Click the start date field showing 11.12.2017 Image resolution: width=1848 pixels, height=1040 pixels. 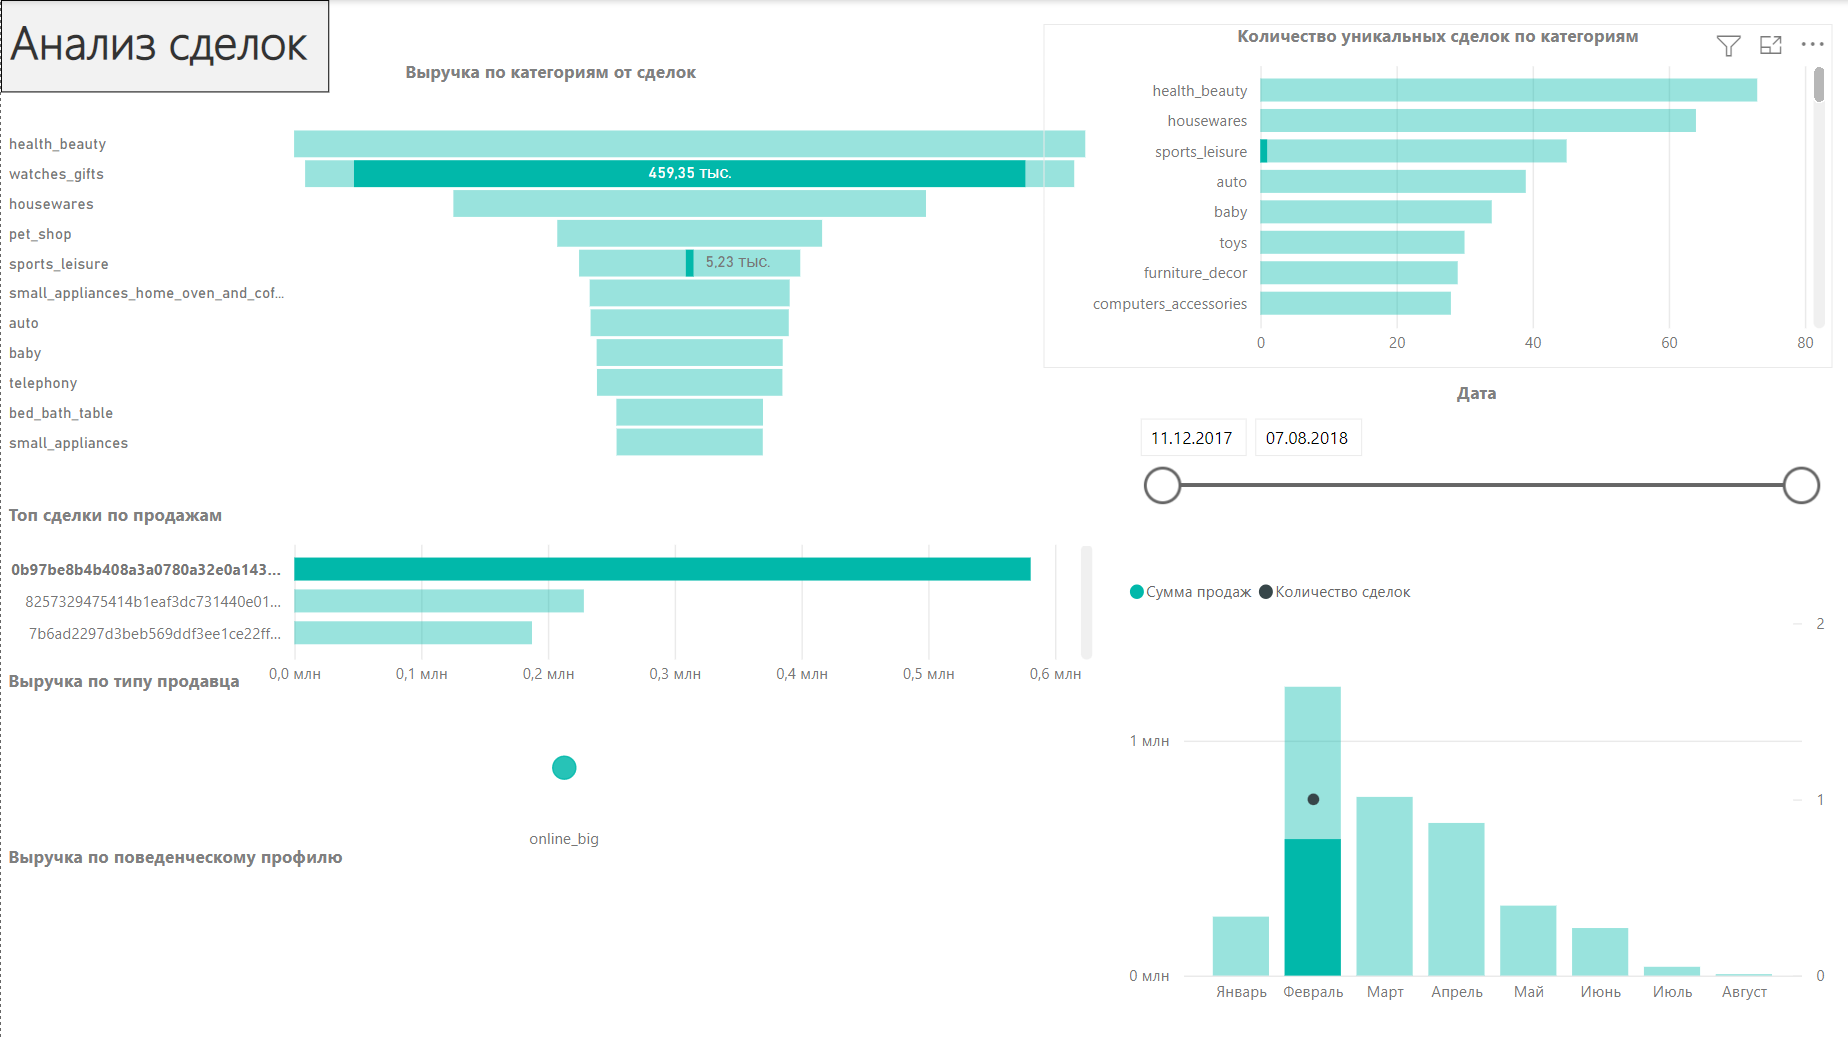(1192, 437)
